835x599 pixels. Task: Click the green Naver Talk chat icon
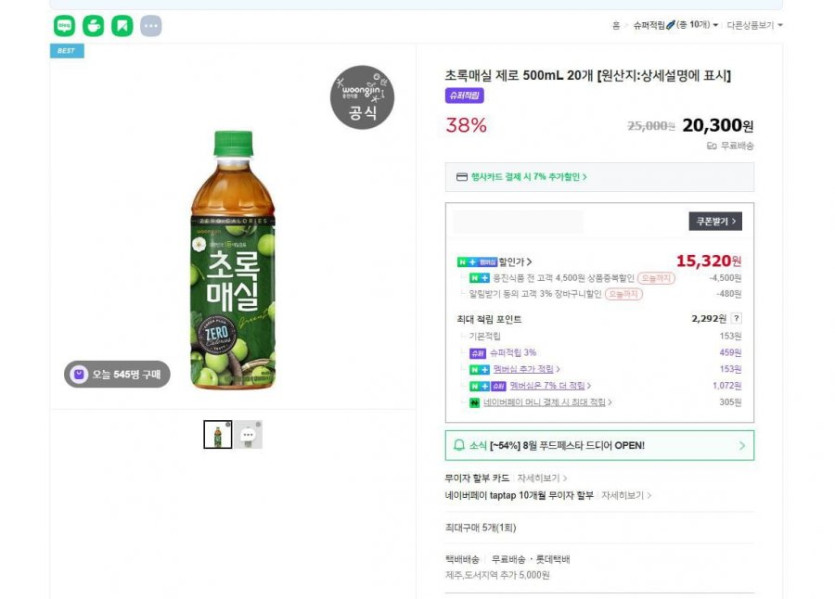click(64, 26)
